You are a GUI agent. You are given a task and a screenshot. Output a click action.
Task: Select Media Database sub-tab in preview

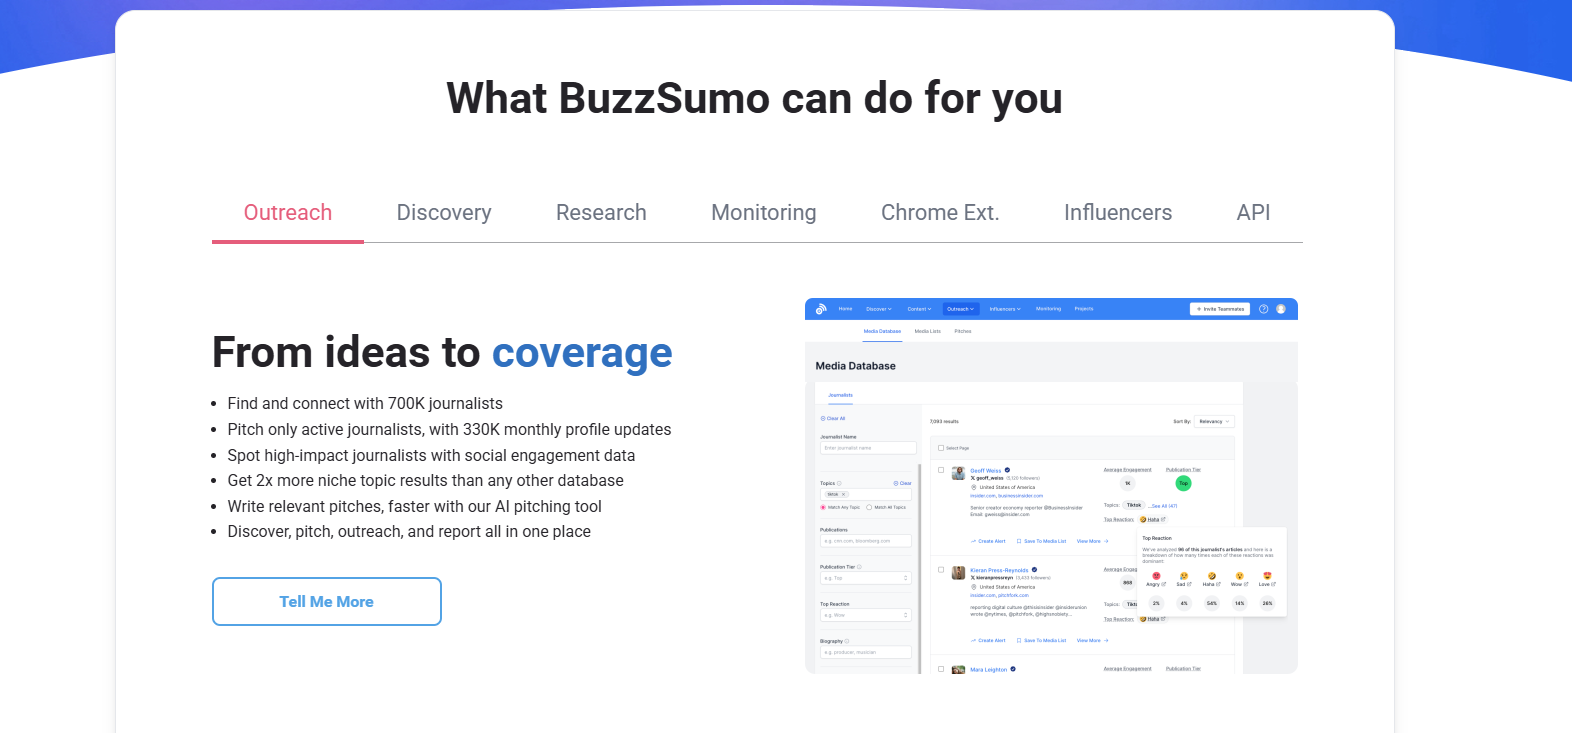point(882,331)
